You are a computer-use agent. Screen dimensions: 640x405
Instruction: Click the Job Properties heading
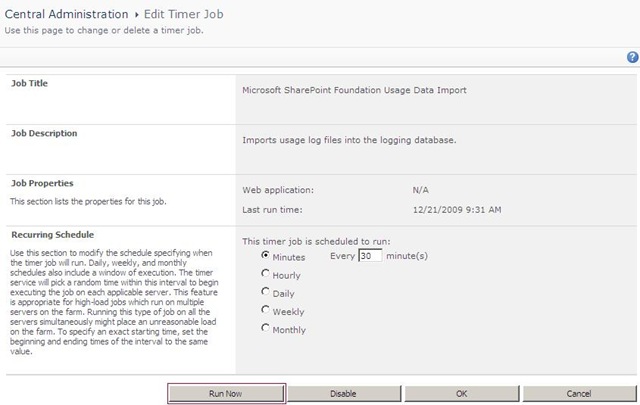42,183
